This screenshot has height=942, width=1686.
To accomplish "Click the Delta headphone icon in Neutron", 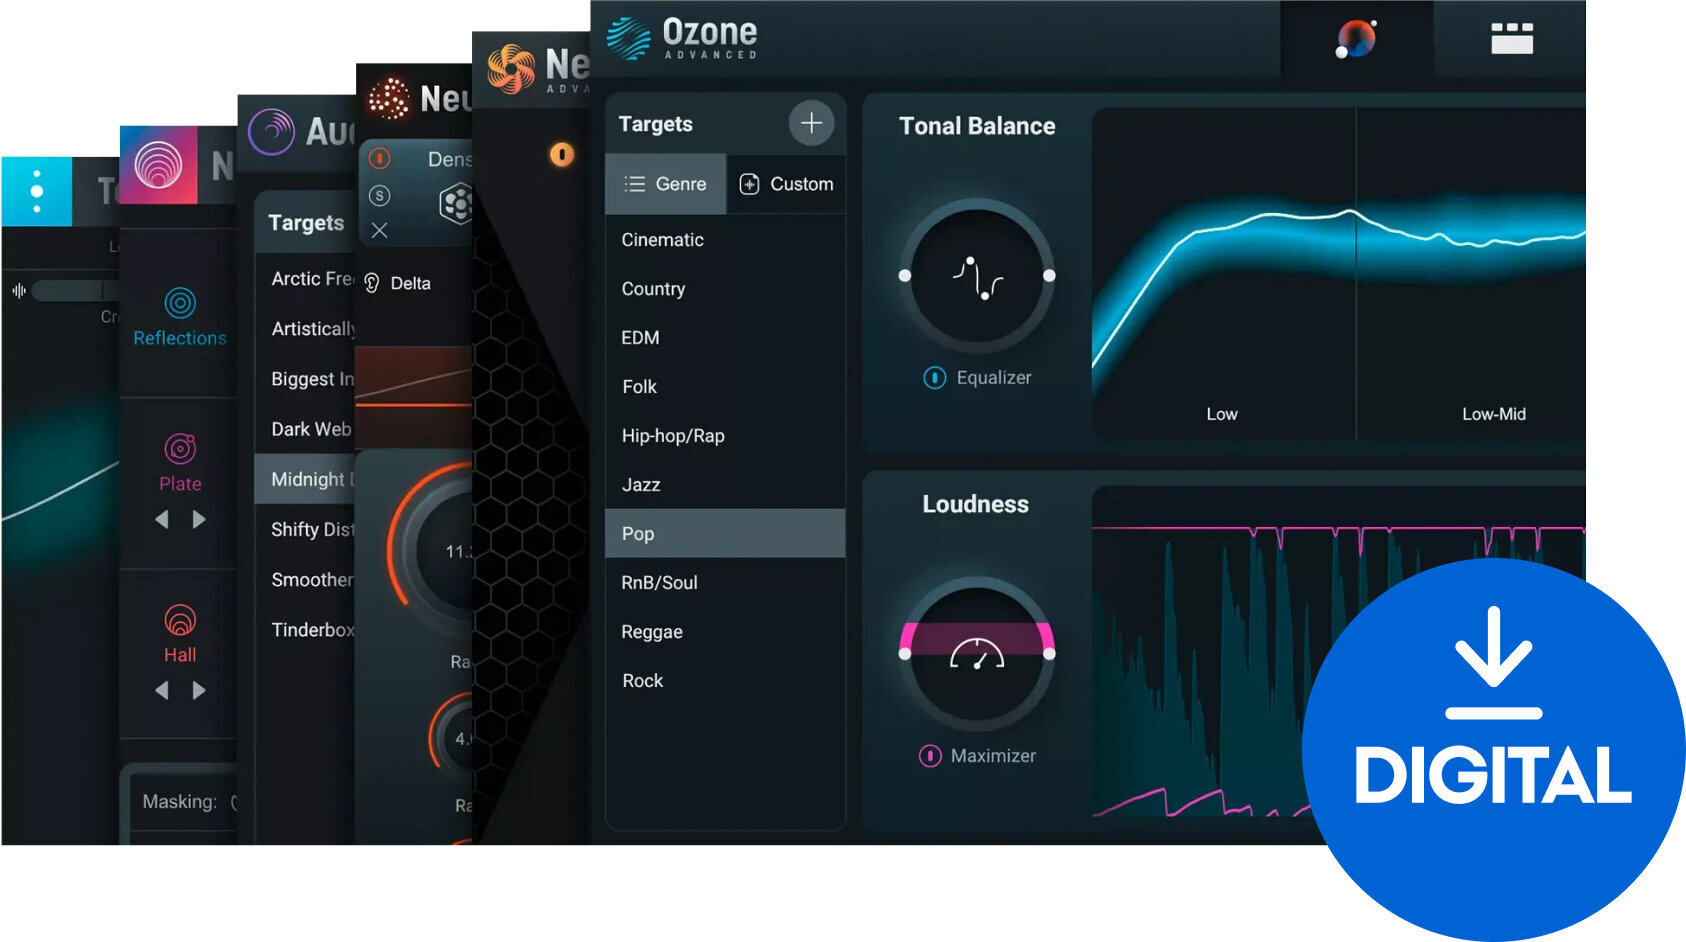I will coord(371,283).
